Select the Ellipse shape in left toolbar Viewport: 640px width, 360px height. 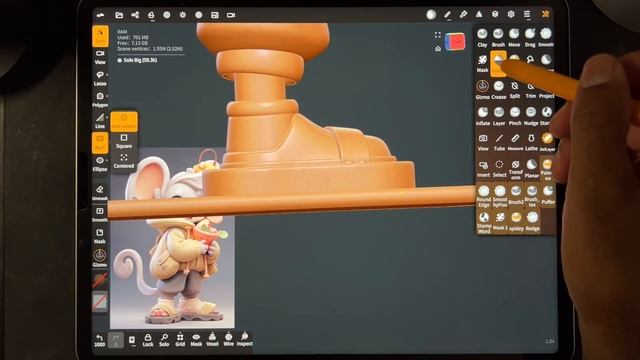[x=100, y=164]
